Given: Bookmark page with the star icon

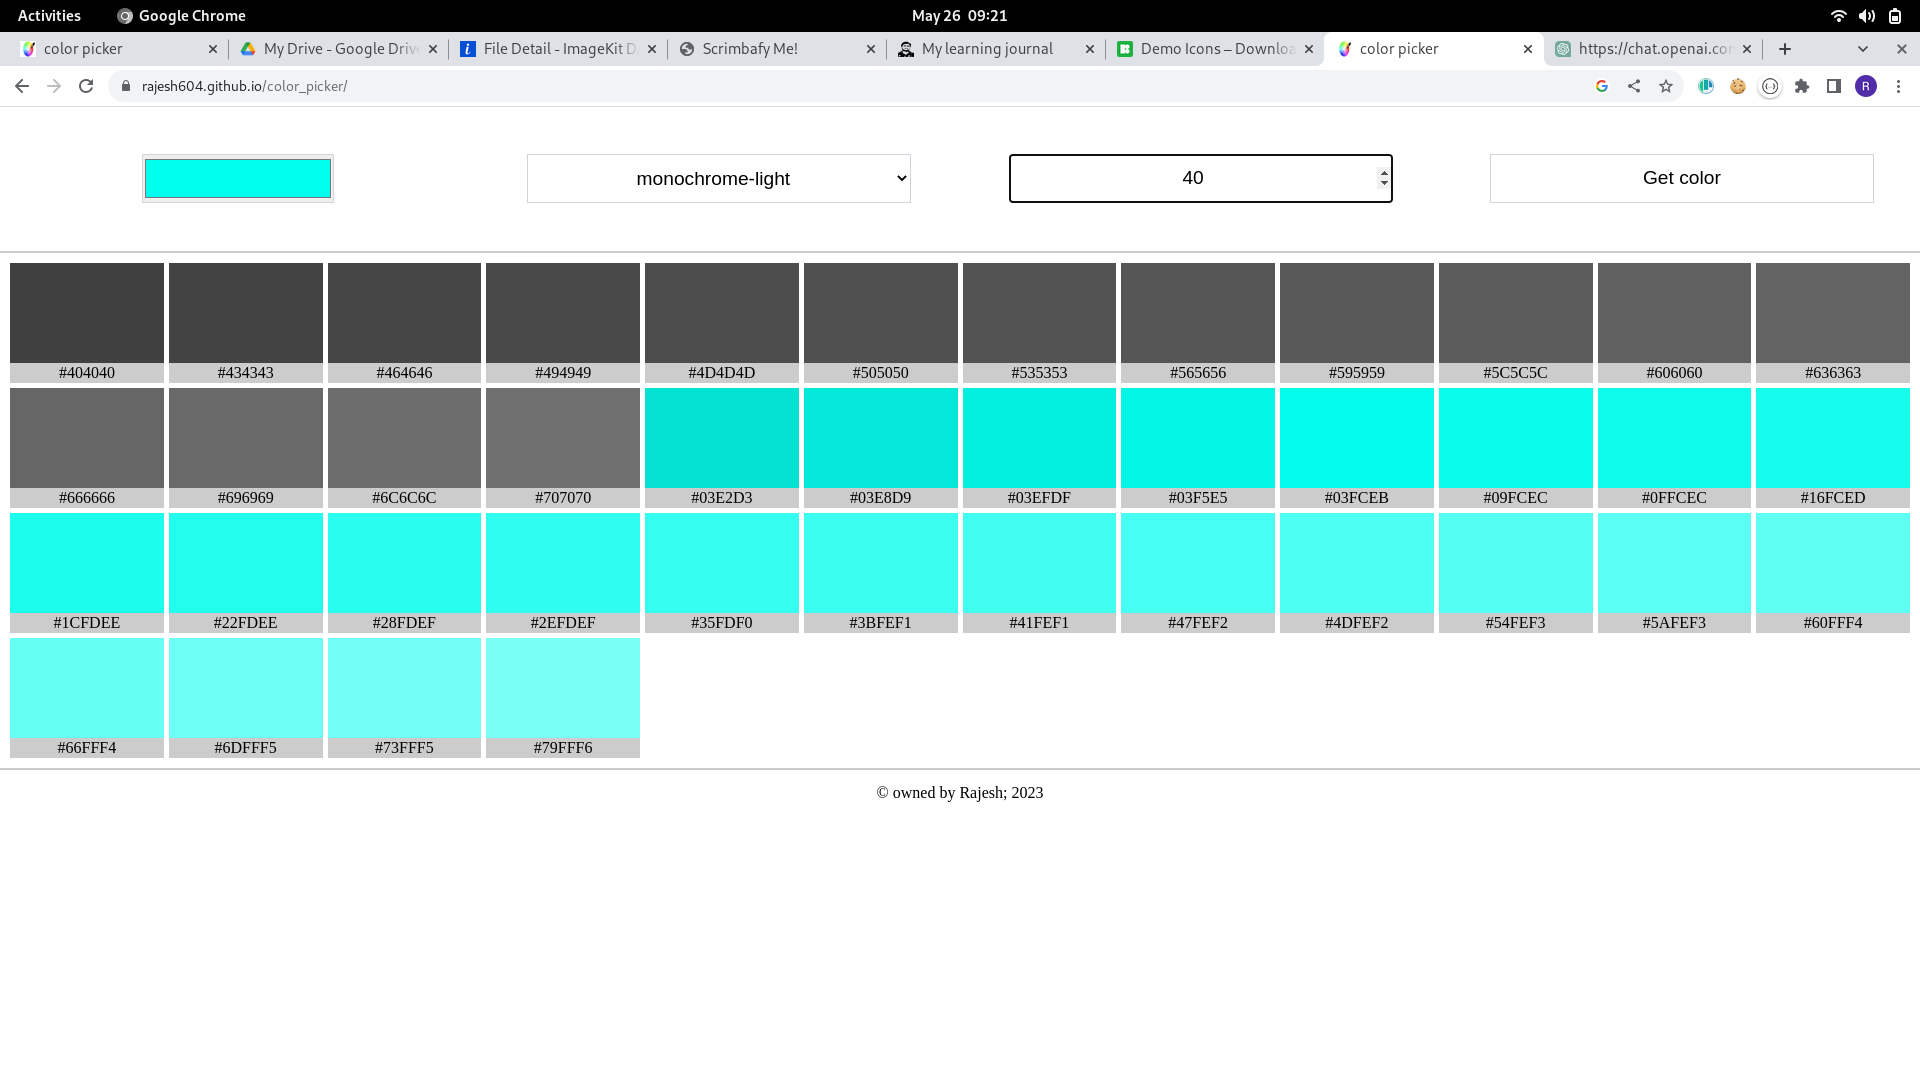Looking at the screenshot, I should pos(1666,86).
